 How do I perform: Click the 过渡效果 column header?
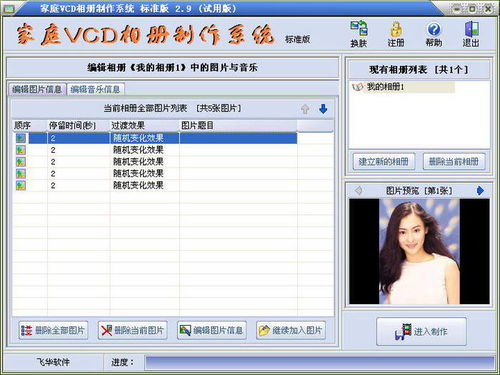point(145,125)
